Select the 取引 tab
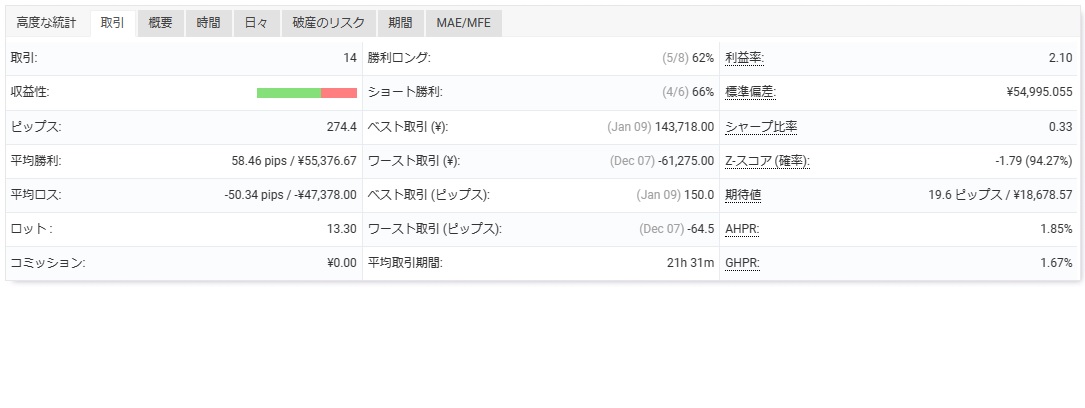 pos(113,23)
